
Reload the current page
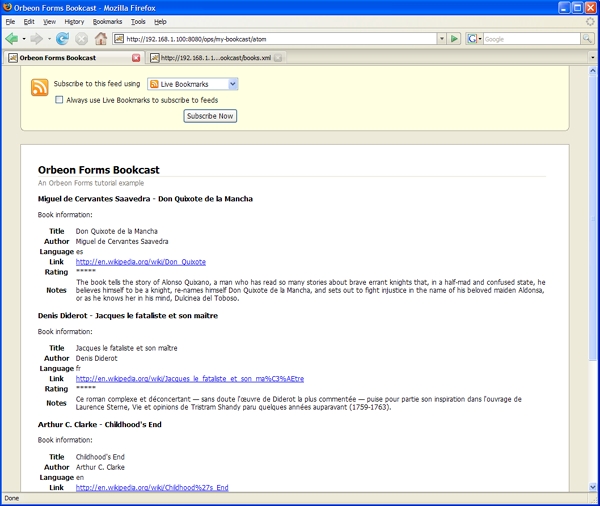point(62,39)
